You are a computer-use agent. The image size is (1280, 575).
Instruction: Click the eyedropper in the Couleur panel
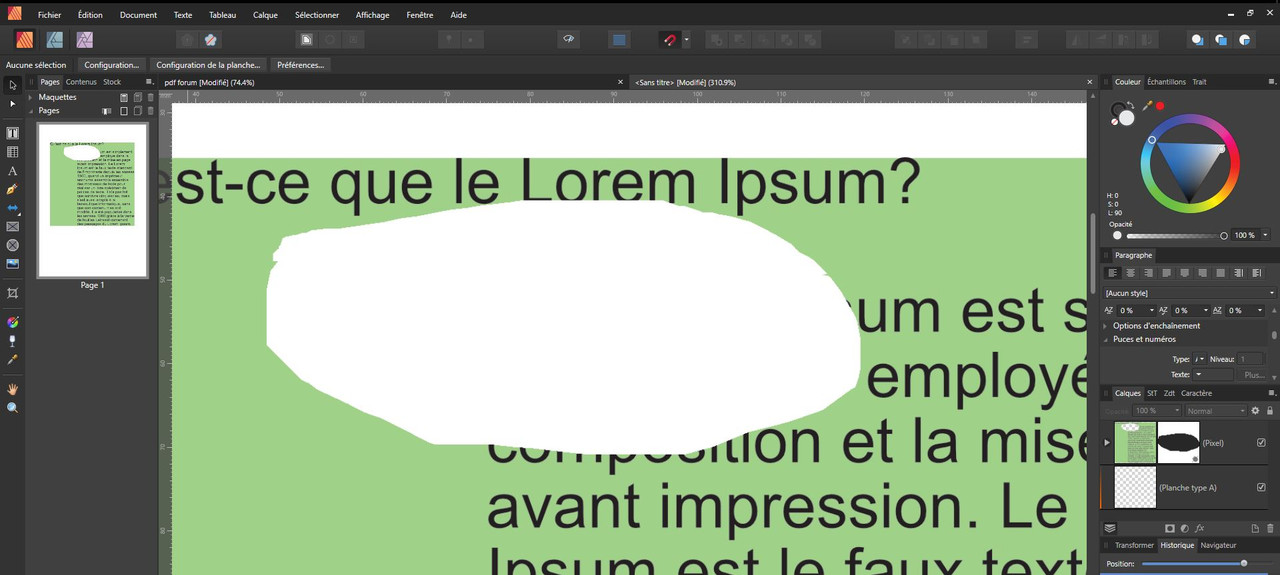(1148, 105)
